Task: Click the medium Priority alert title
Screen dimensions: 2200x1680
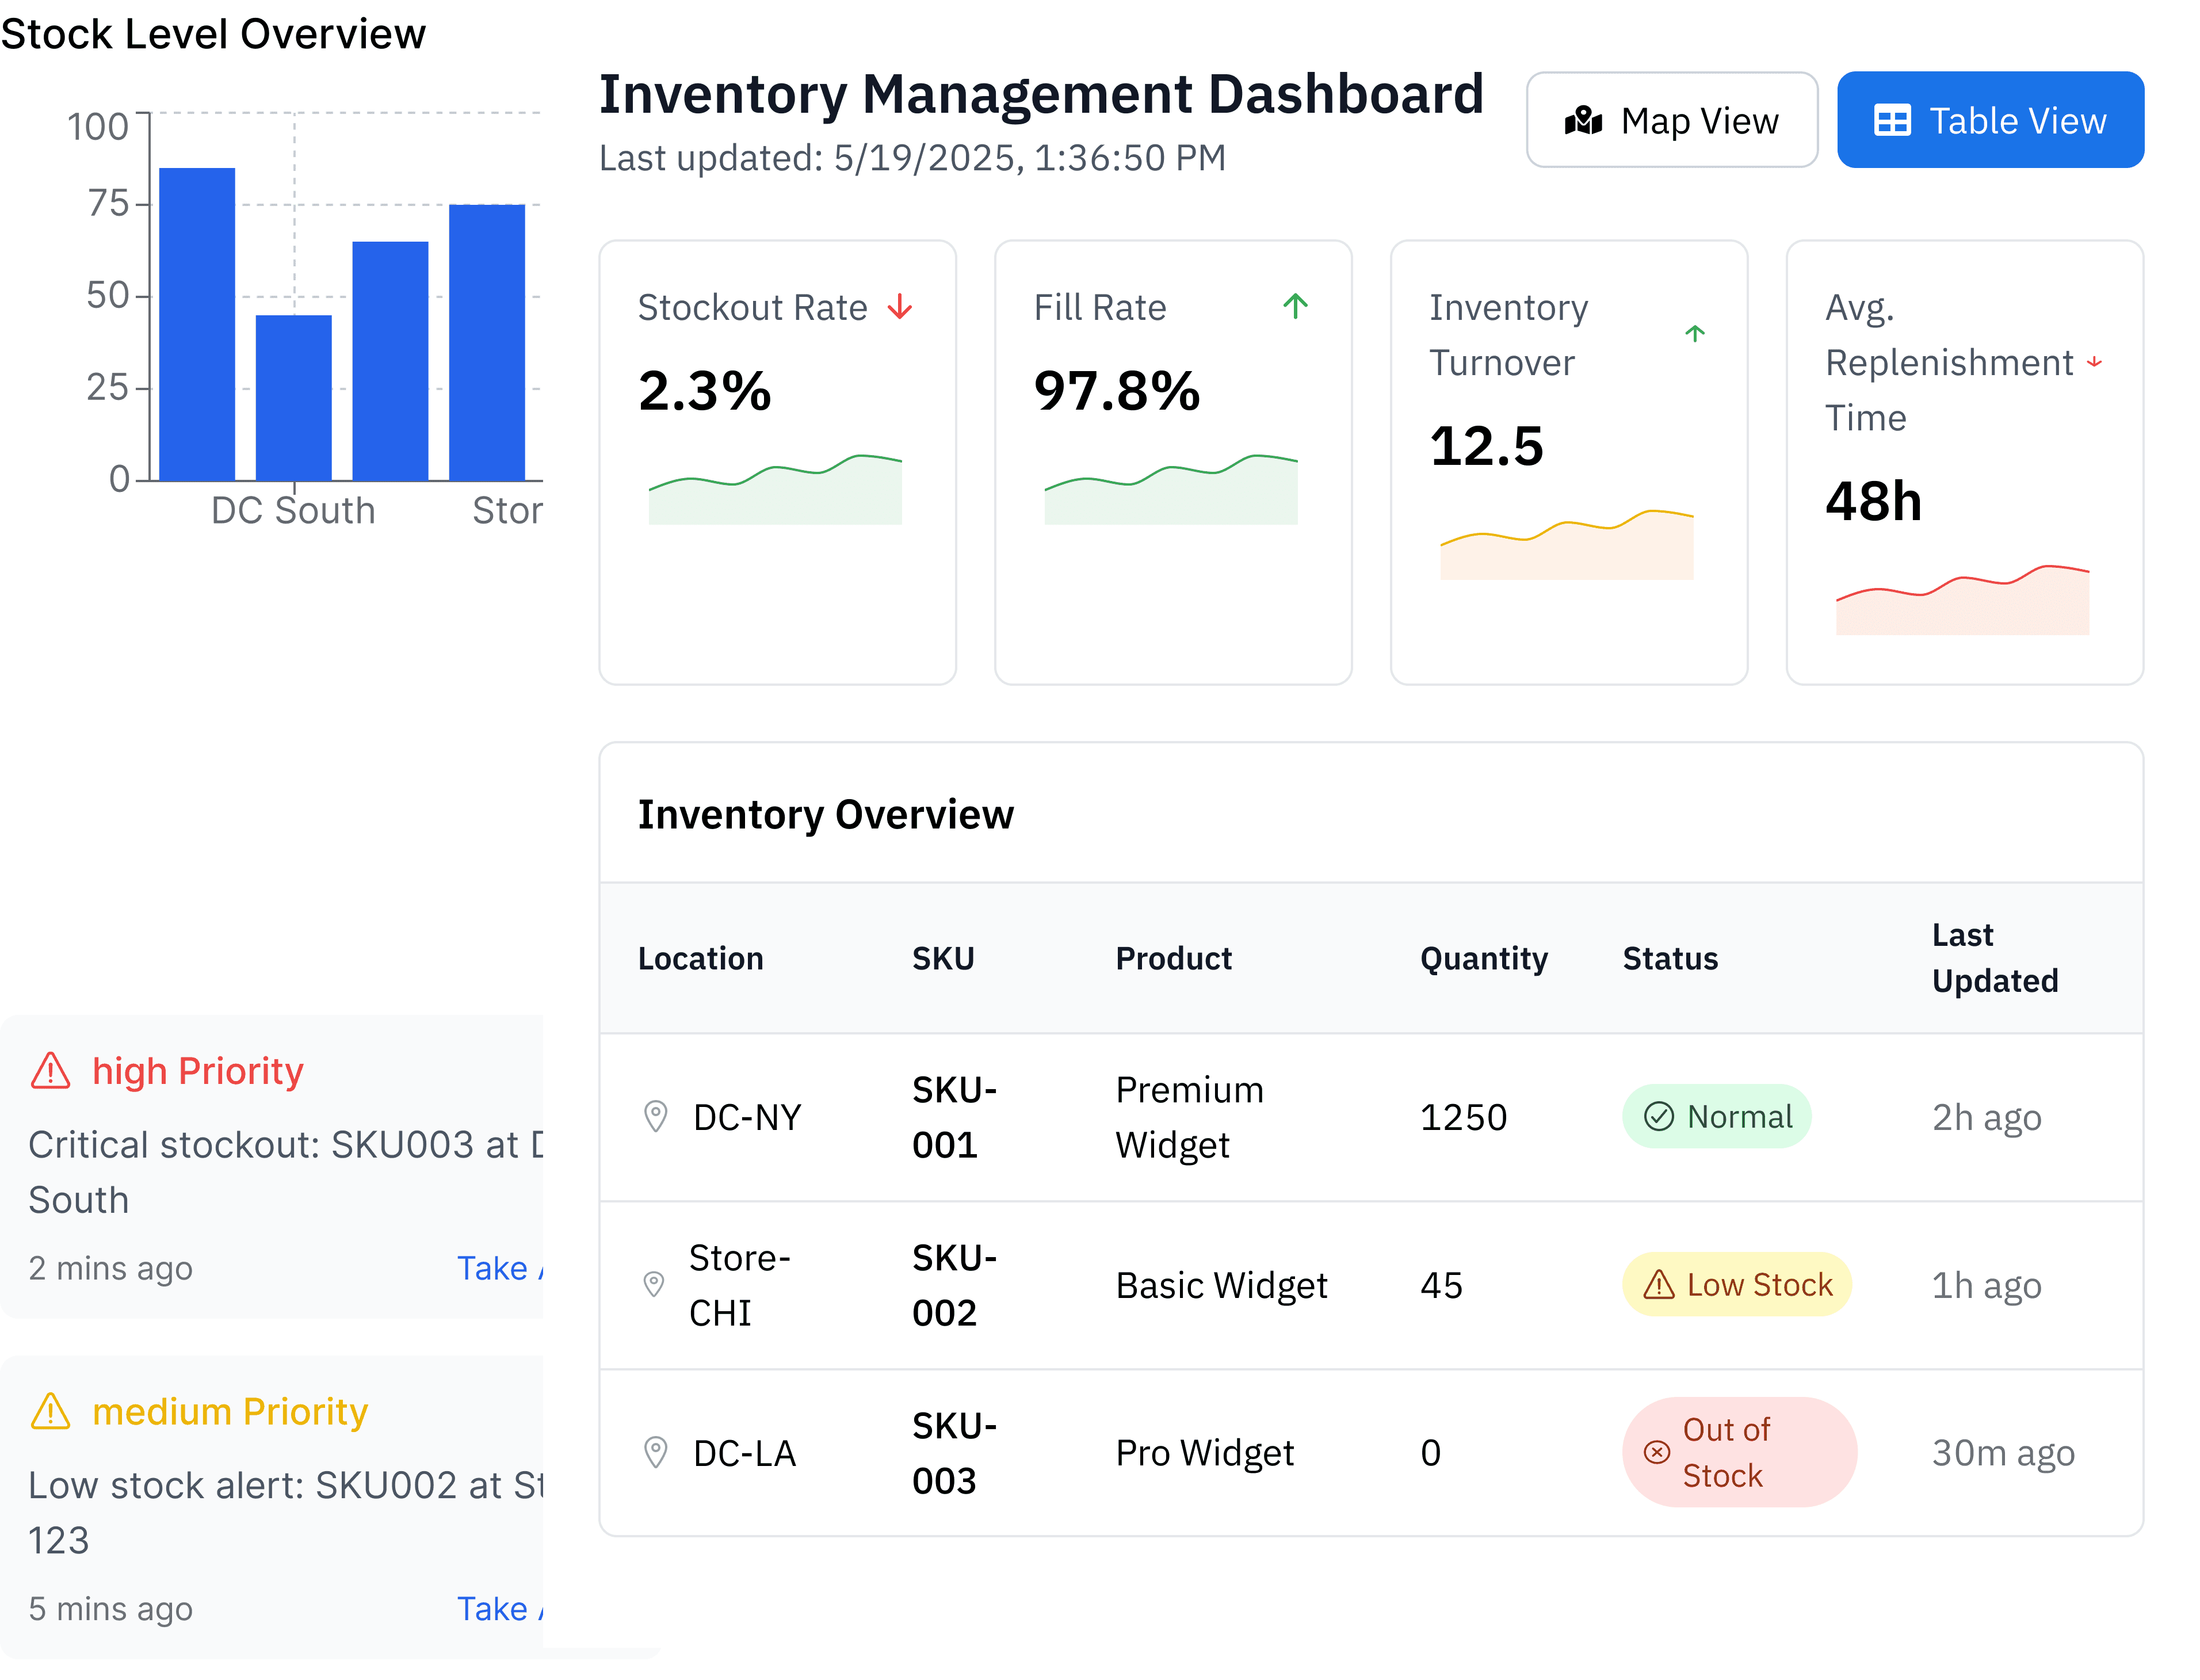Action: pyautogui.click(x=230, y=1411)
